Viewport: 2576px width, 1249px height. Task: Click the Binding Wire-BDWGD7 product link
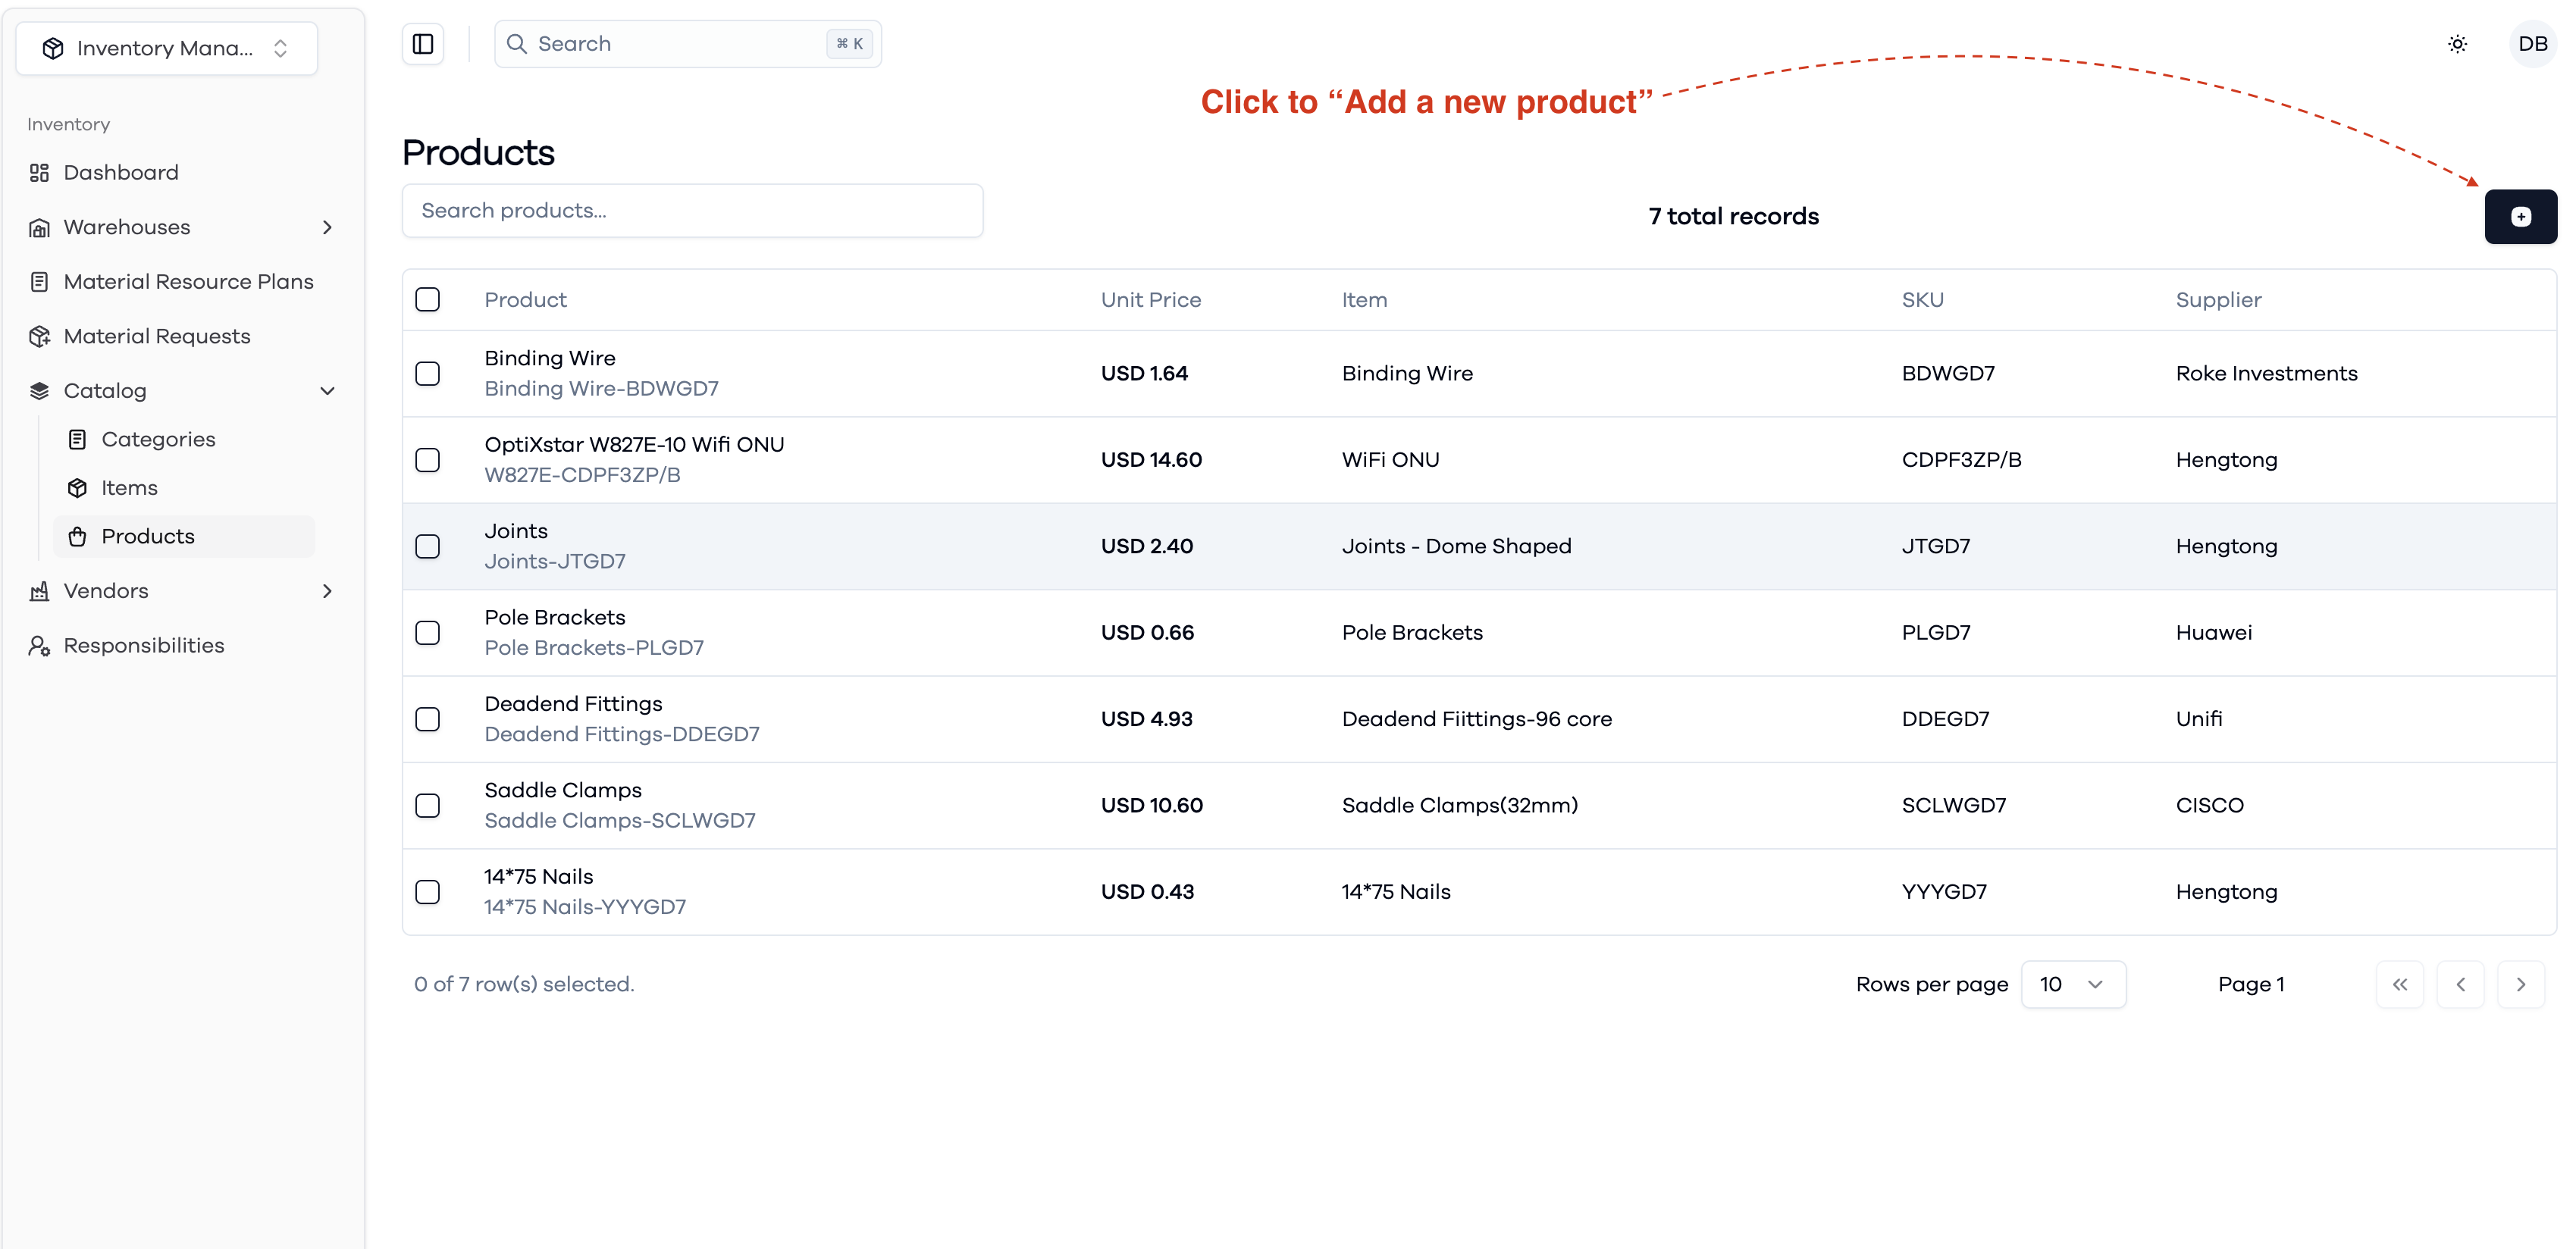[x=601, y=389]
